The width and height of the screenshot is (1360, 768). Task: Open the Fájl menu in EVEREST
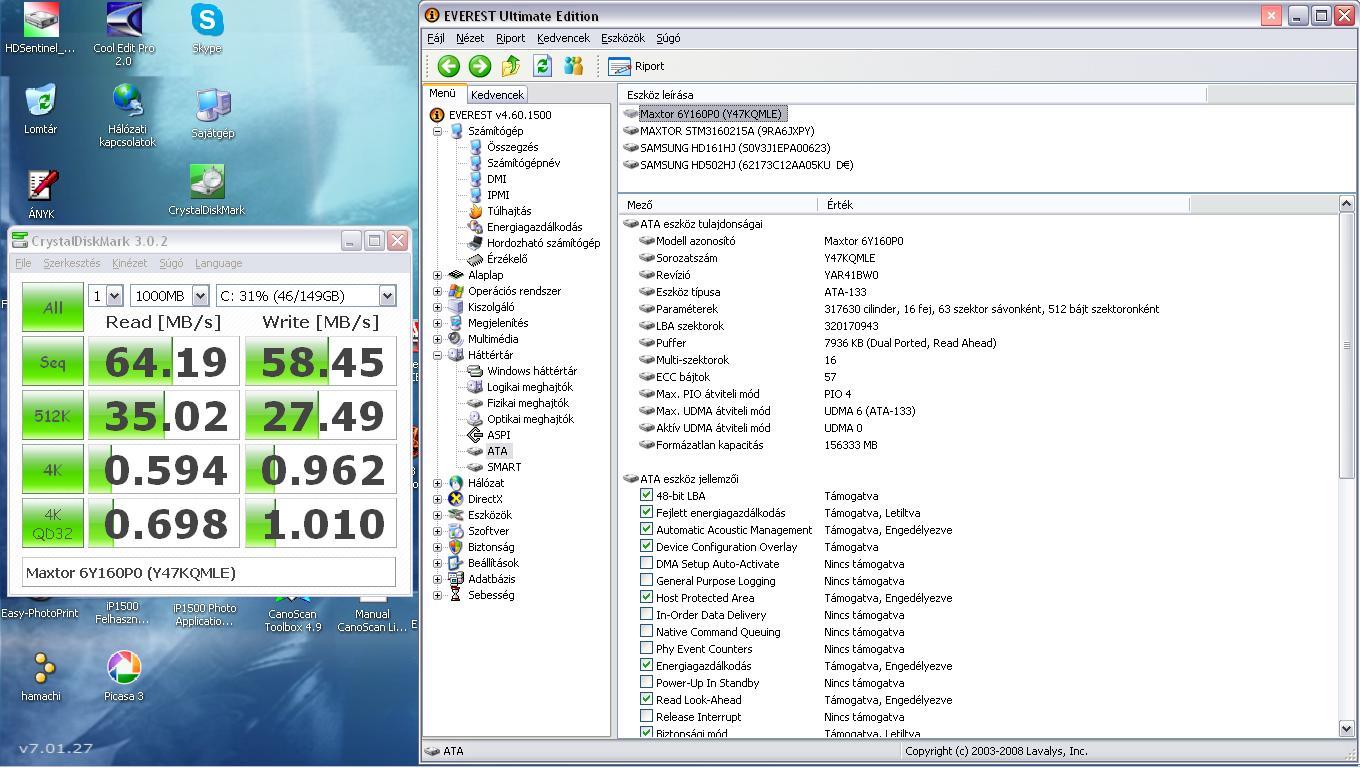[436, 38]
